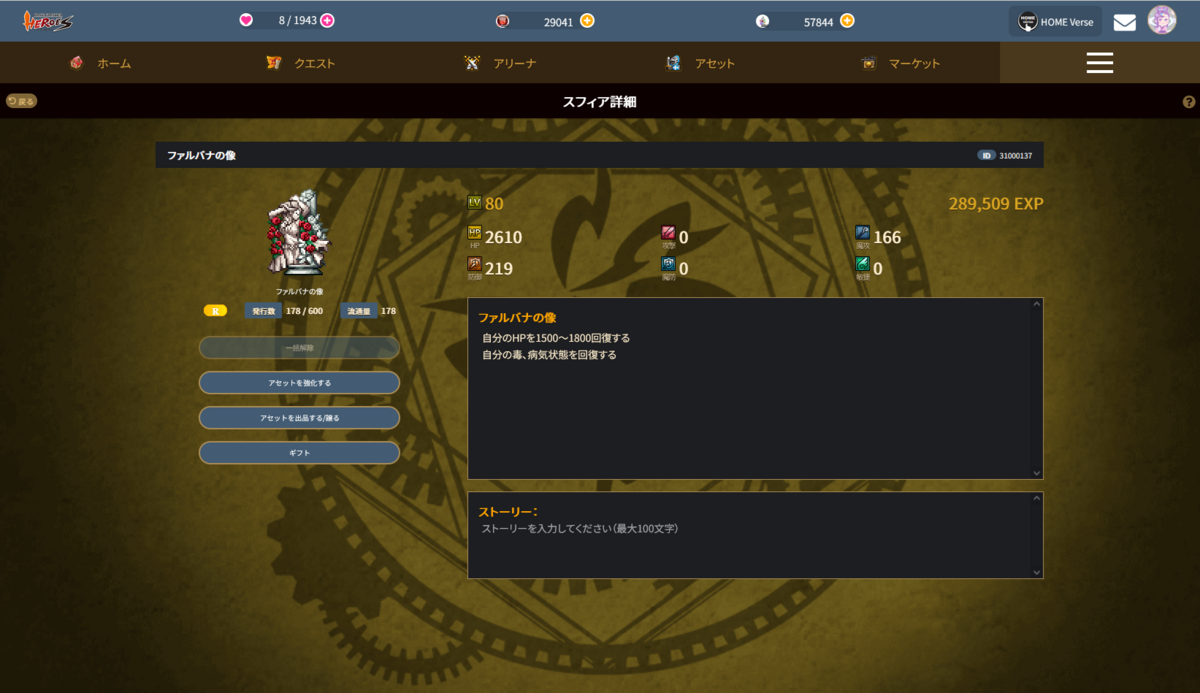This screenshot has width=1200, height=693.
Task: Go to the アセット tab
Action: tap(700, 63)
